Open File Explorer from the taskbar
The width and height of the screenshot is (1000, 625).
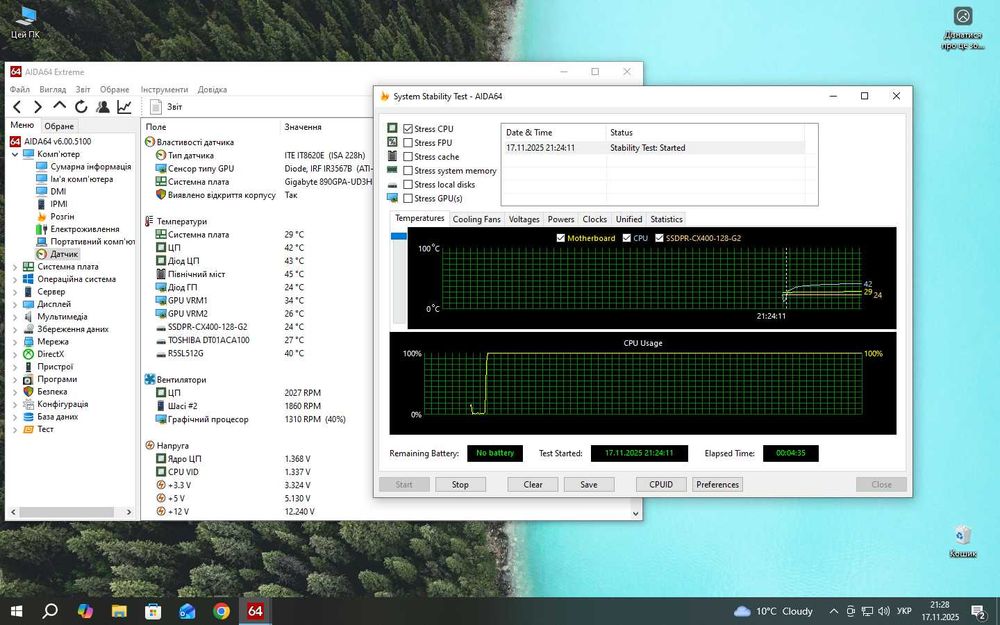[119, 611]
